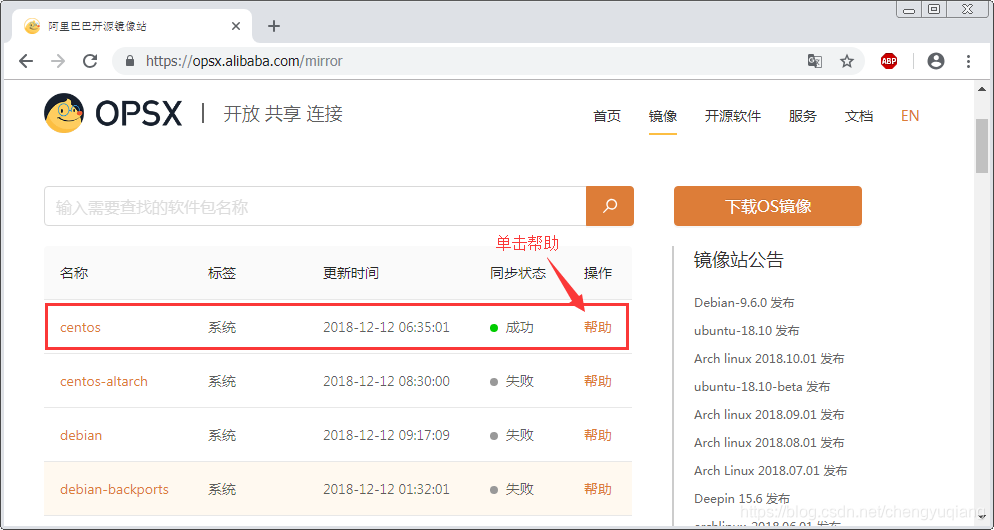994x530 pixels.
Task: Open the debian mirror link
Action: tap(81, 435)
